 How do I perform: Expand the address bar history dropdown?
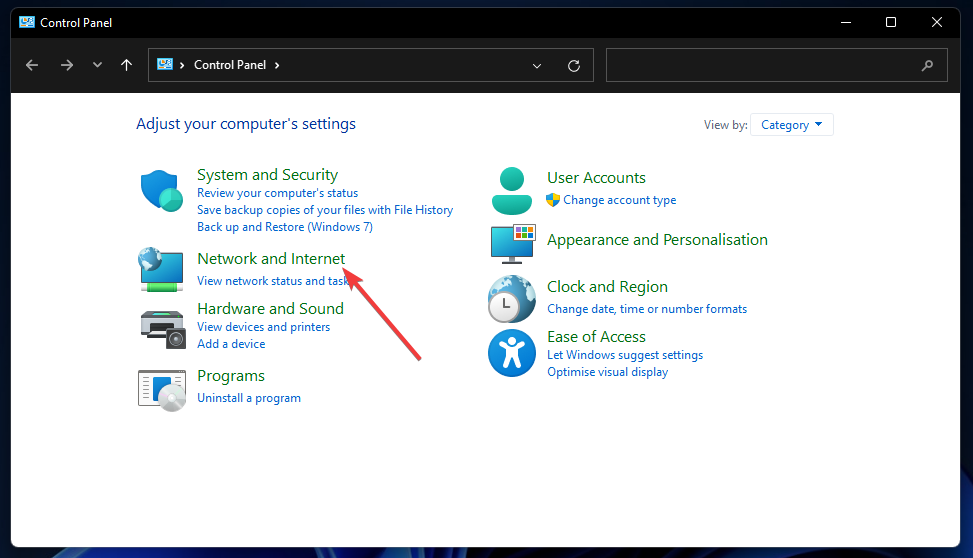pos(537,66)
